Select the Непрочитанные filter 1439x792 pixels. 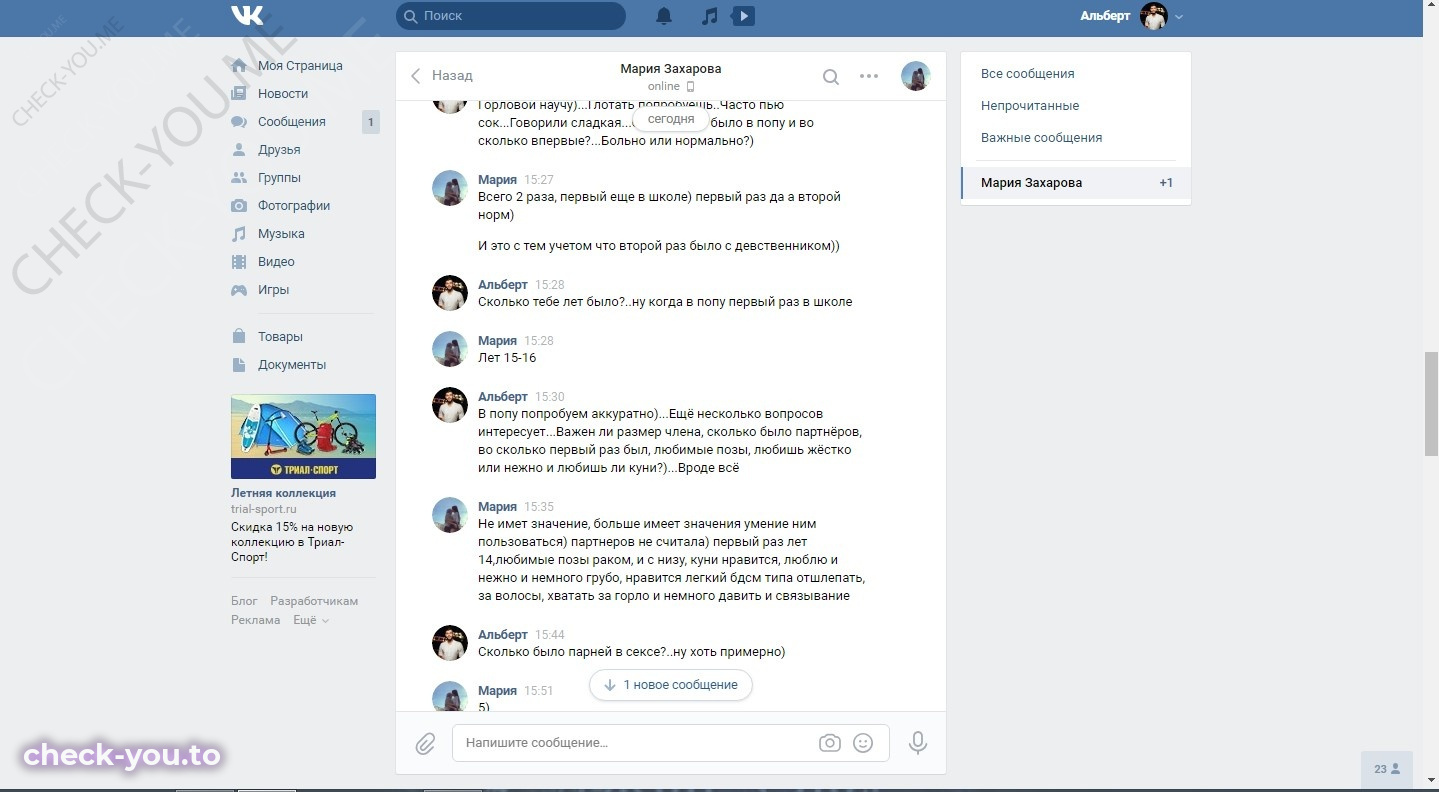(x=1030, y=105)
